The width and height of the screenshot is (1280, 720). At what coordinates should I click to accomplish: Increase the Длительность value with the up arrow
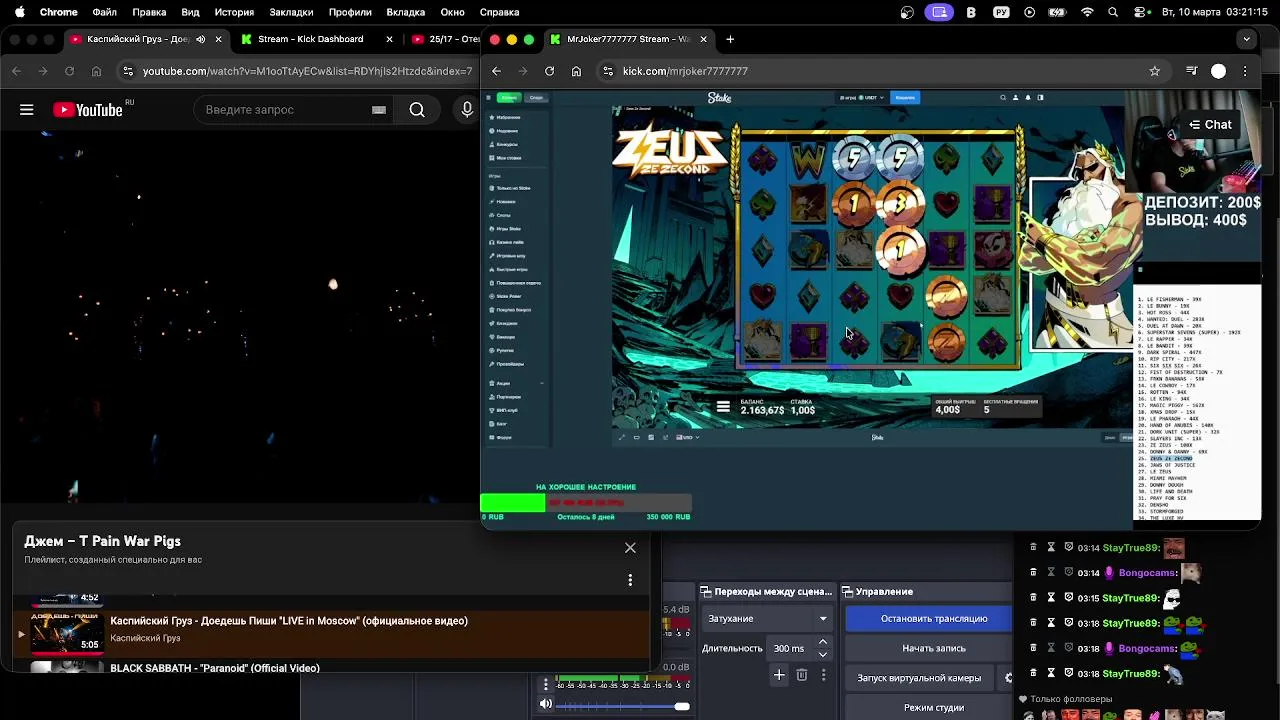823,642
